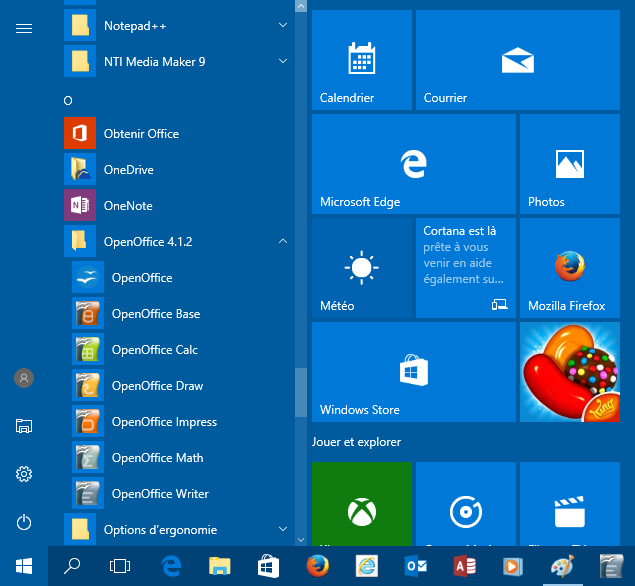This screenshot has height=586, width=635.
Task: Open File Explorer from the Start sidebar
Action: coord(24,426)
